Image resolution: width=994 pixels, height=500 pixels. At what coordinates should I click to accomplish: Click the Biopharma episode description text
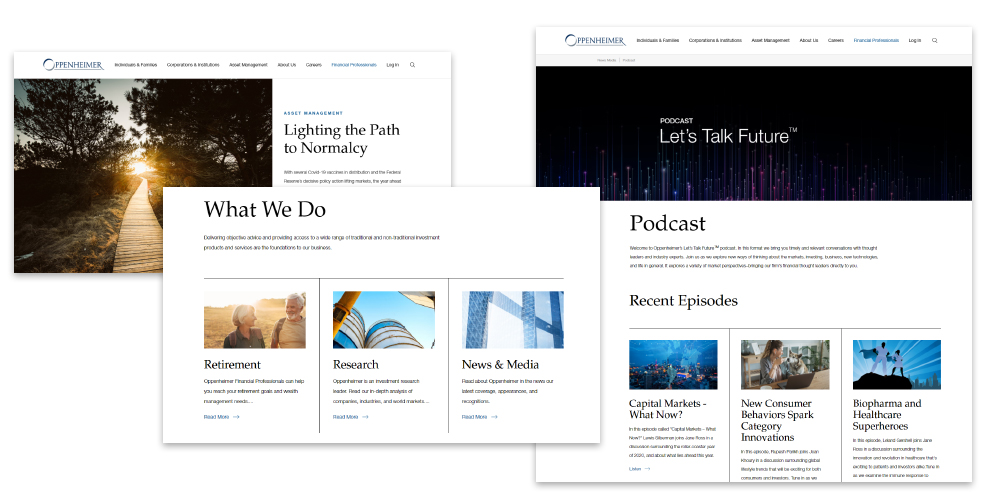pyautogui.click(x=896, y=458)
